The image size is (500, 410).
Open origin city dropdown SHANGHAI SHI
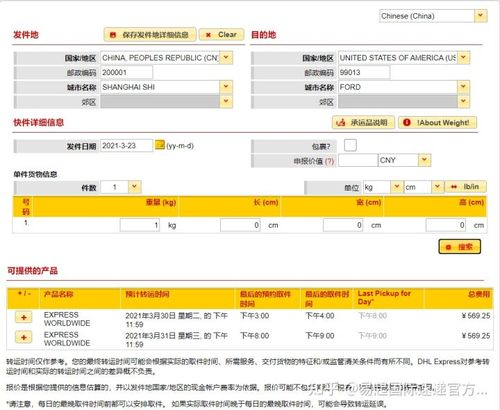[226, 87]
